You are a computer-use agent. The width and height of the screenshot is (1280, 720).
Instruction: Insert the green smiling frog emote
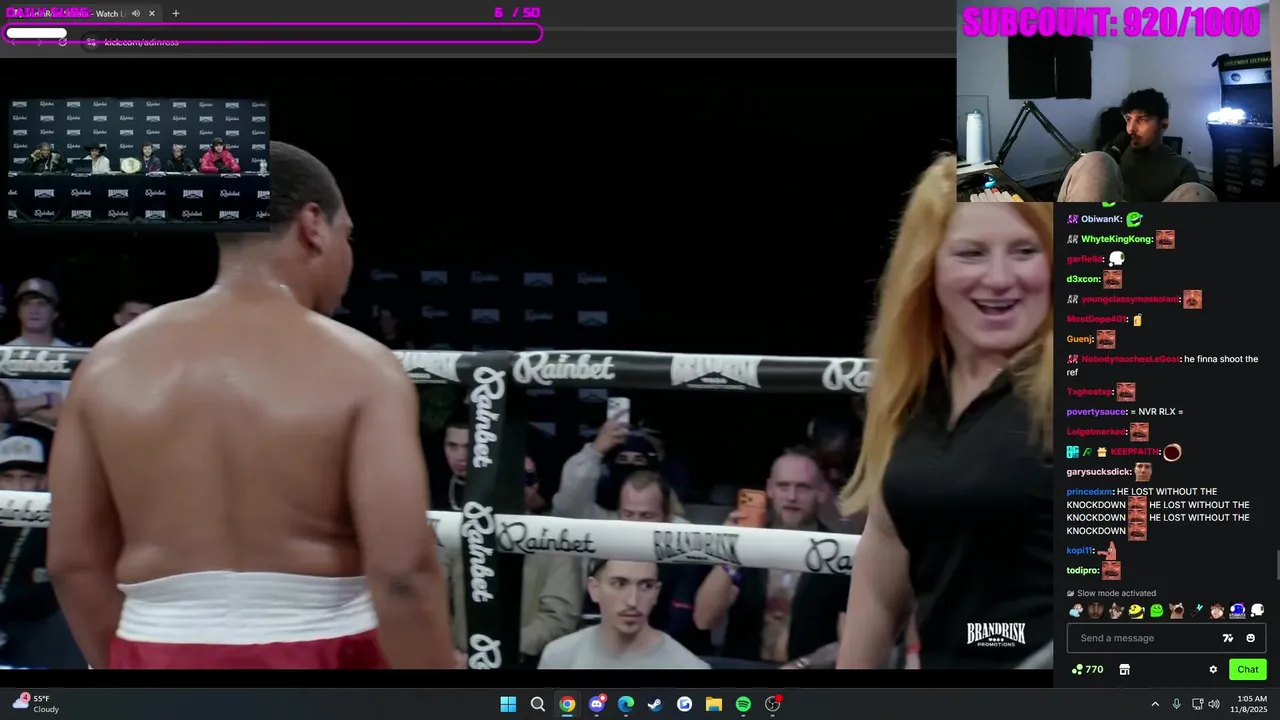[1157, 610]
